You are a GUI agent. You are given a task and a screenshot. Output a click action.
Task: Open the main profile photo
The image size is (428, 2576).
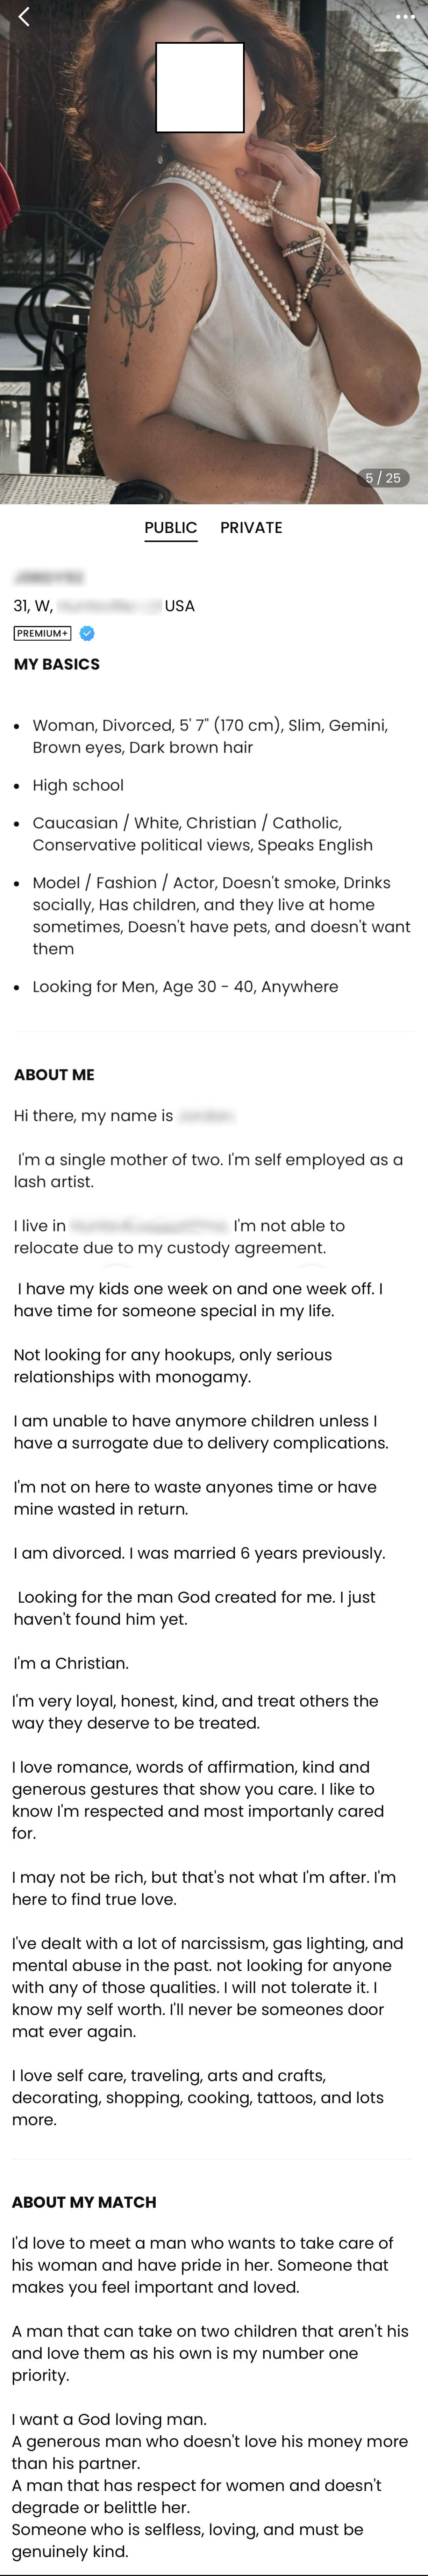click(214, 300)
